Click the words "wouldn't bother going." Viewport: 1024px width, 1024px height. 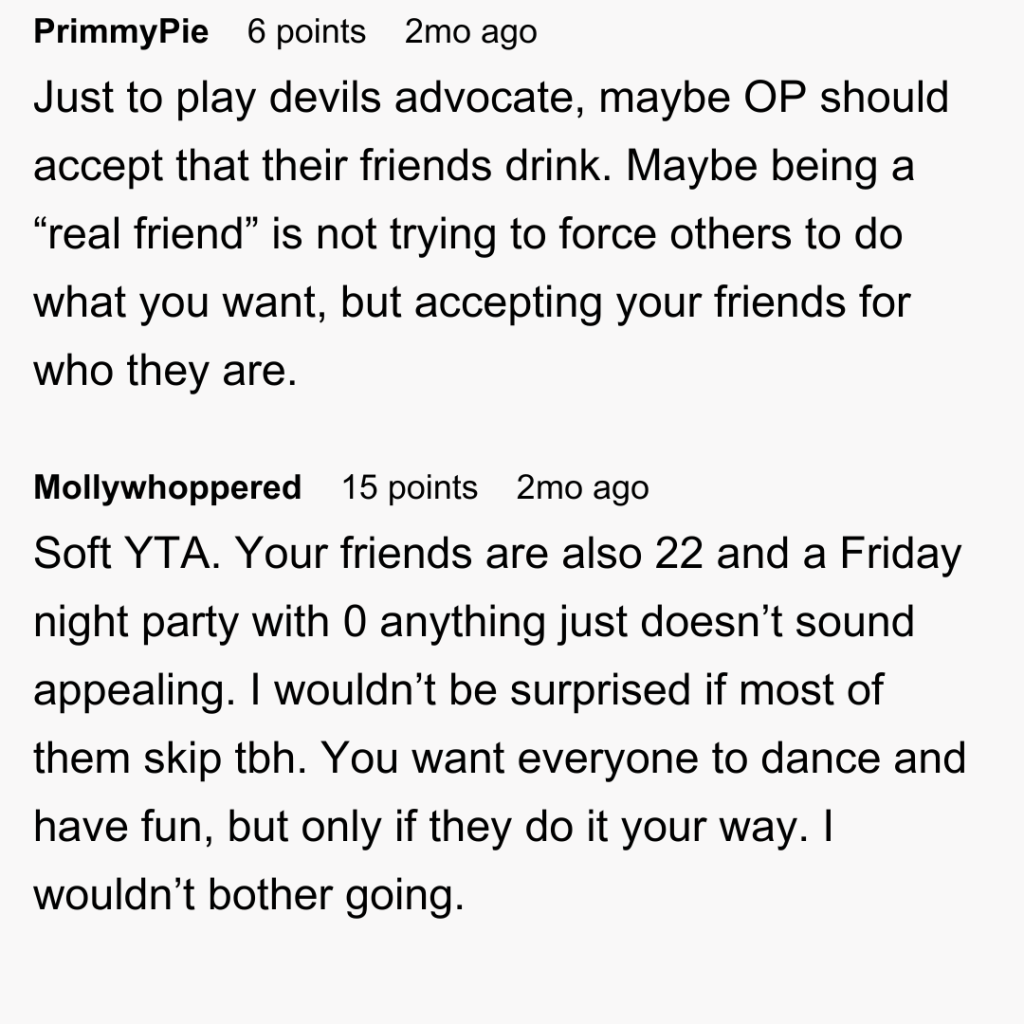[x=249, y=894]
